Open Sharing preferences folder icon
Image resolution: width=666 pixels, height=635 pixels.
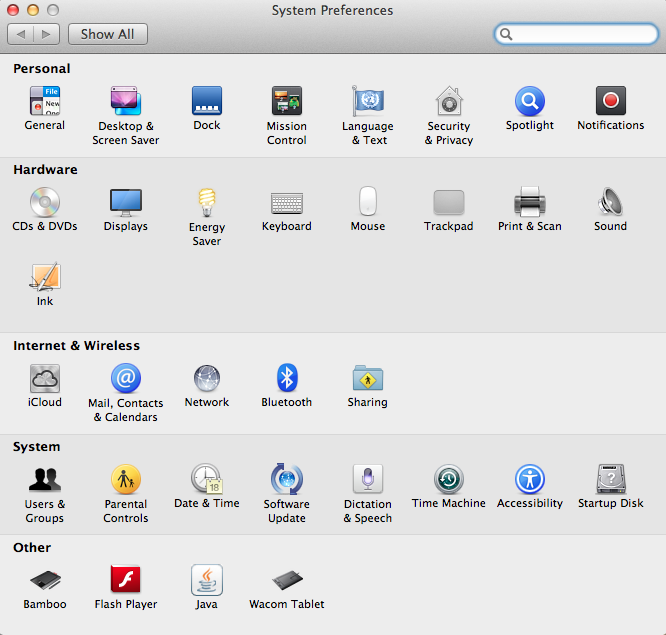[368, 378]
